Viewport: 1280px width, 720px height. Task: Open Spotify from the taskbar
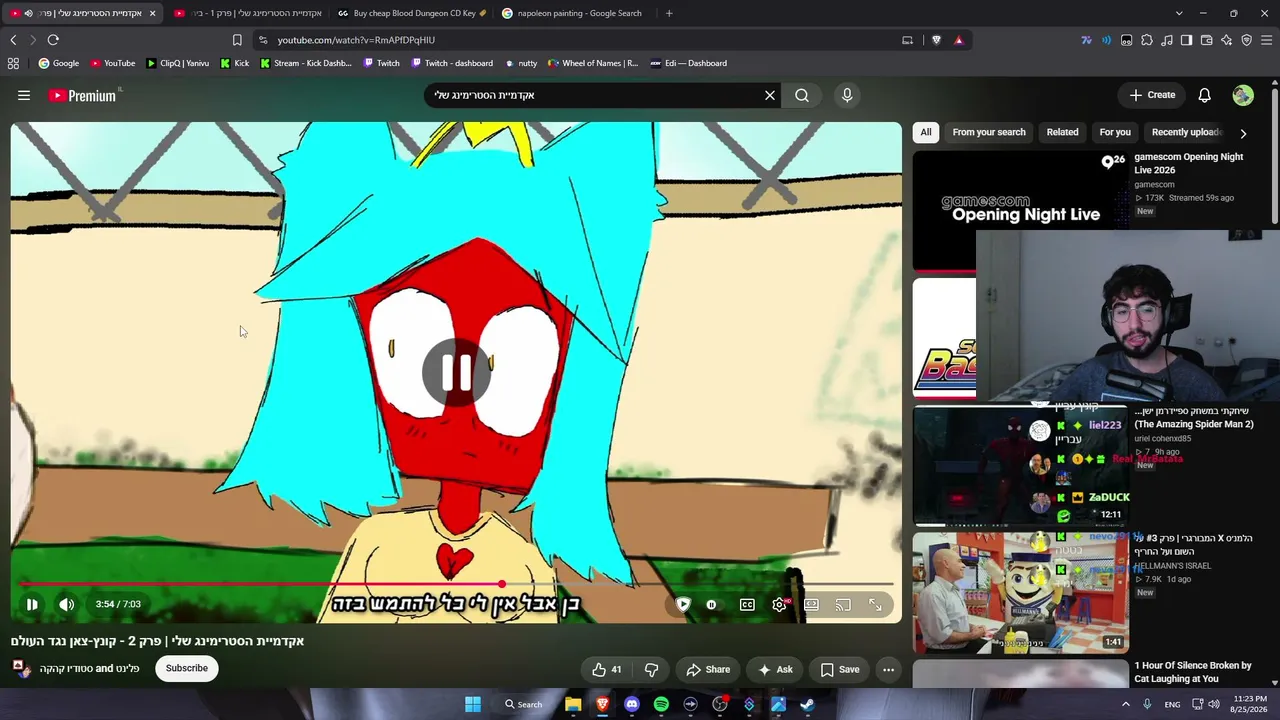pos(661,704)
